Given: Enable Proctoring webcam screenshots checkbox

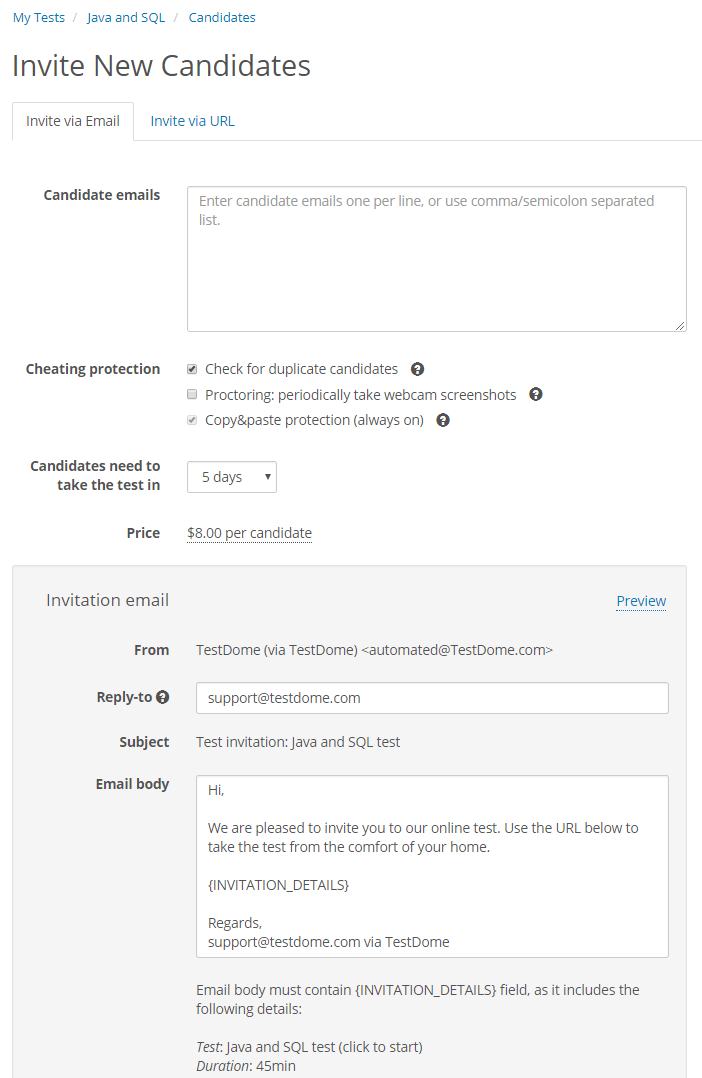Looking at the screenshot, I should pos(192,395).
